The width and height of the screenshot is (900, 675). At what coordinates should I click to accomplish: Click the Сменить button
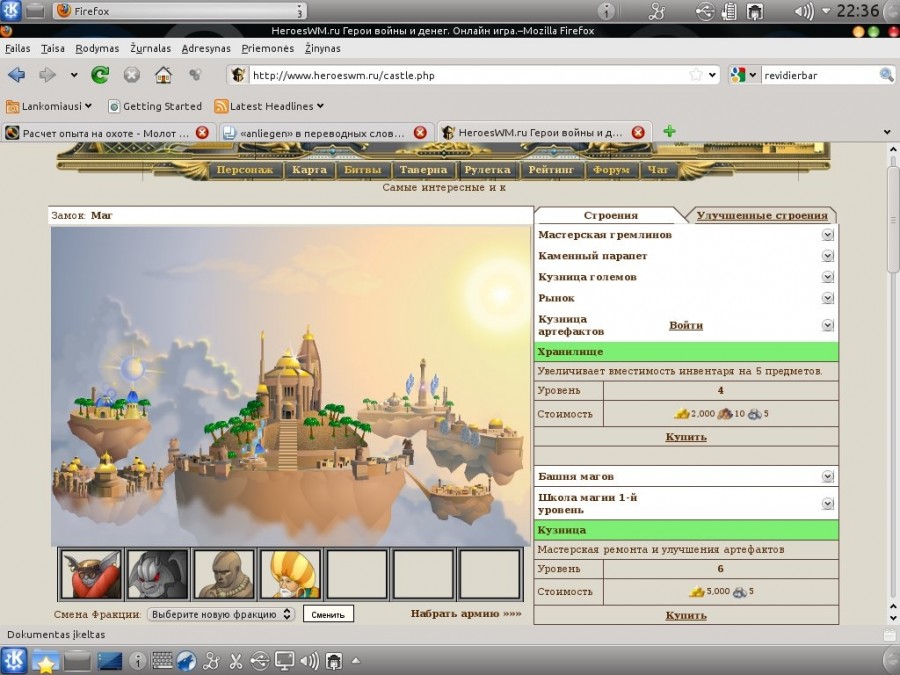tap(328, 614)
